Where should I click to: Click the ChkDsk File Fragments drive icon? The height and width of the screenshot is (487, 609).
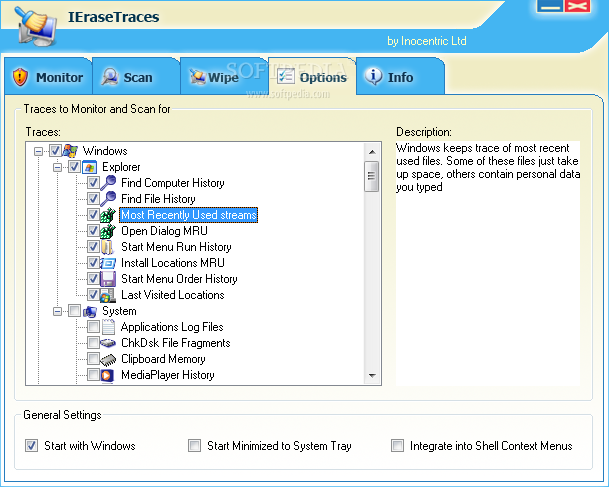tap(108, 343)
